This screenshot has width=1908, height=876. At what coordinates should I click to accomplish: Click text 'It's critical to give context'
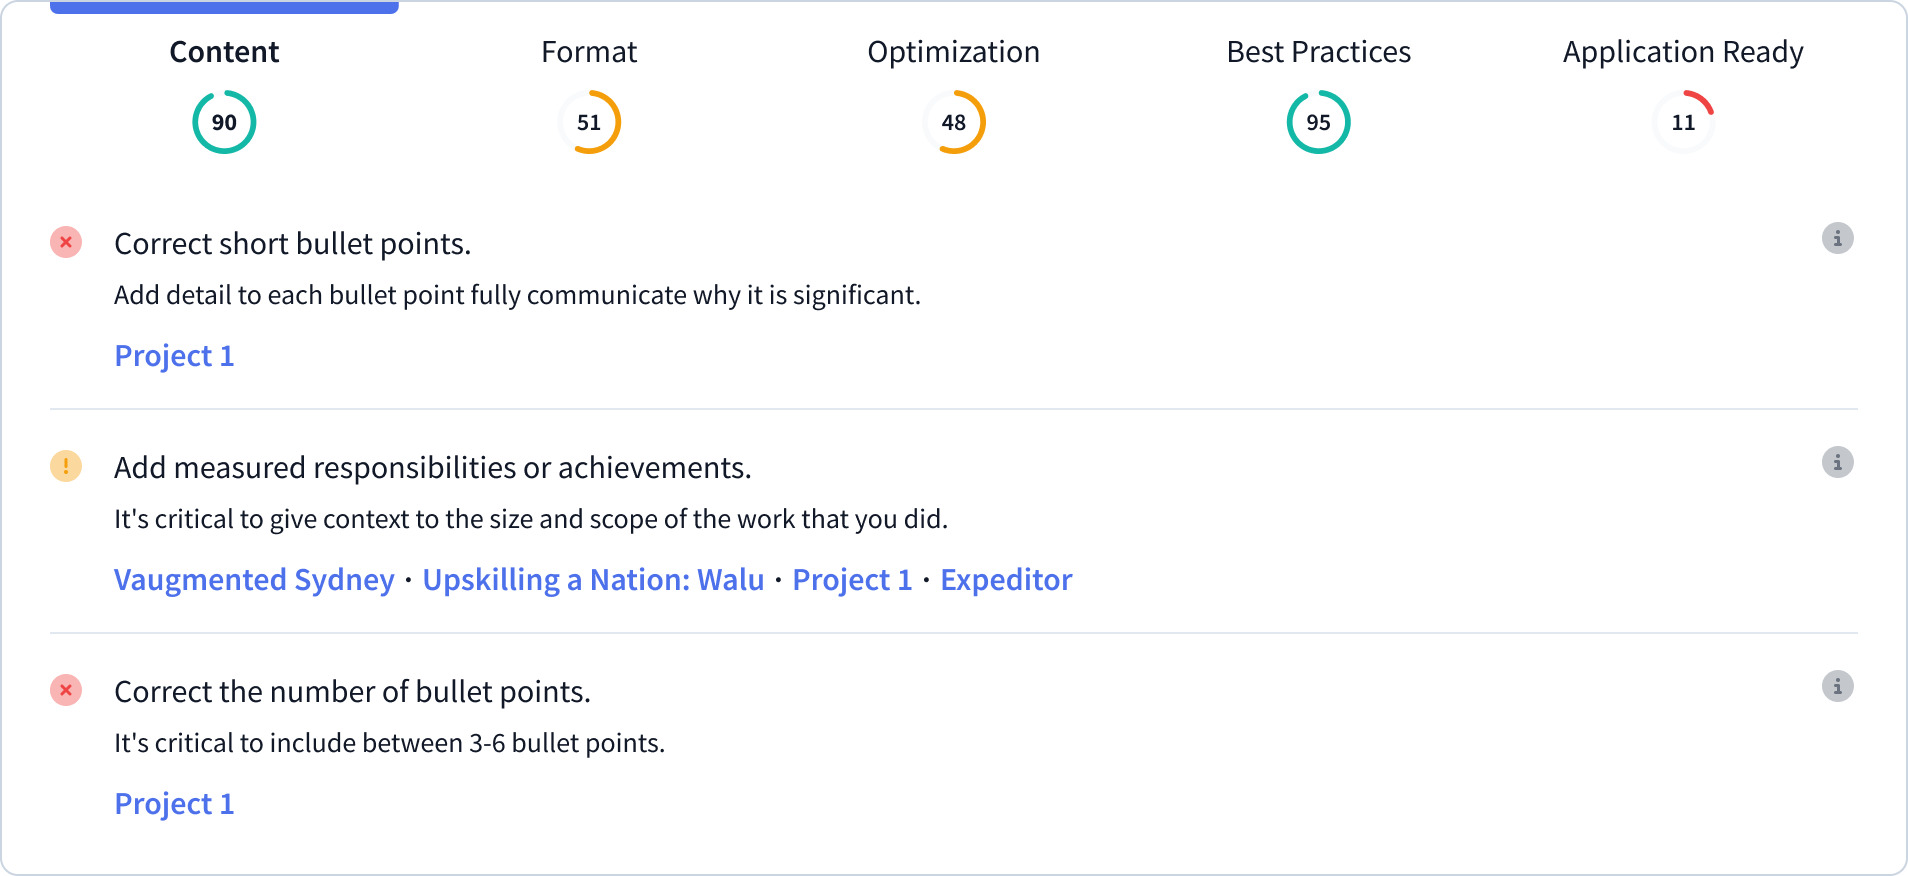(262, 519)
